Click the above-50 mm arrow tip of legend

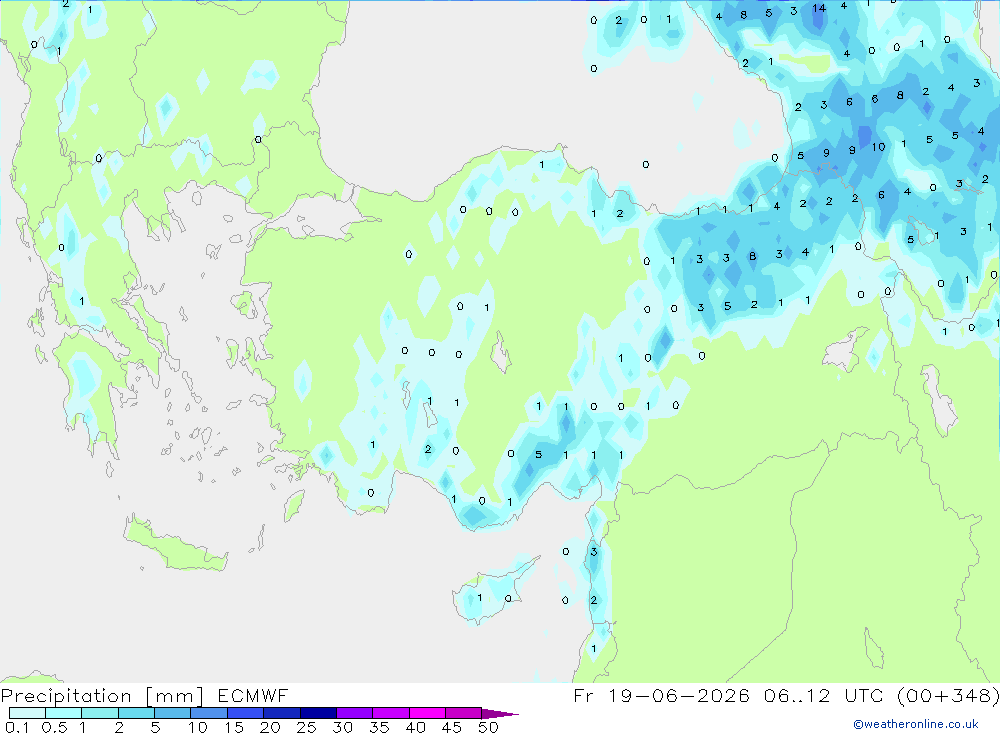point(500,714)
